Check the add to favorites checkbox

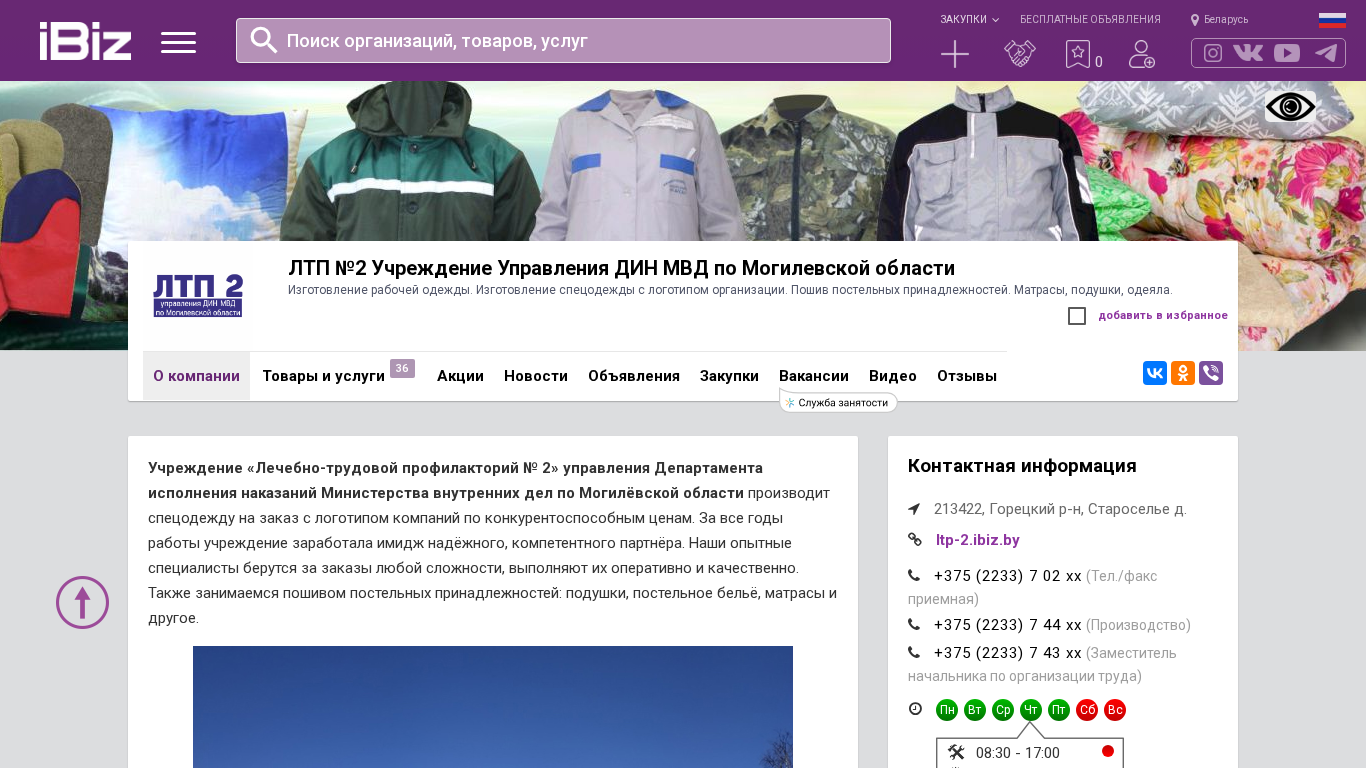tap(1077, 316)
